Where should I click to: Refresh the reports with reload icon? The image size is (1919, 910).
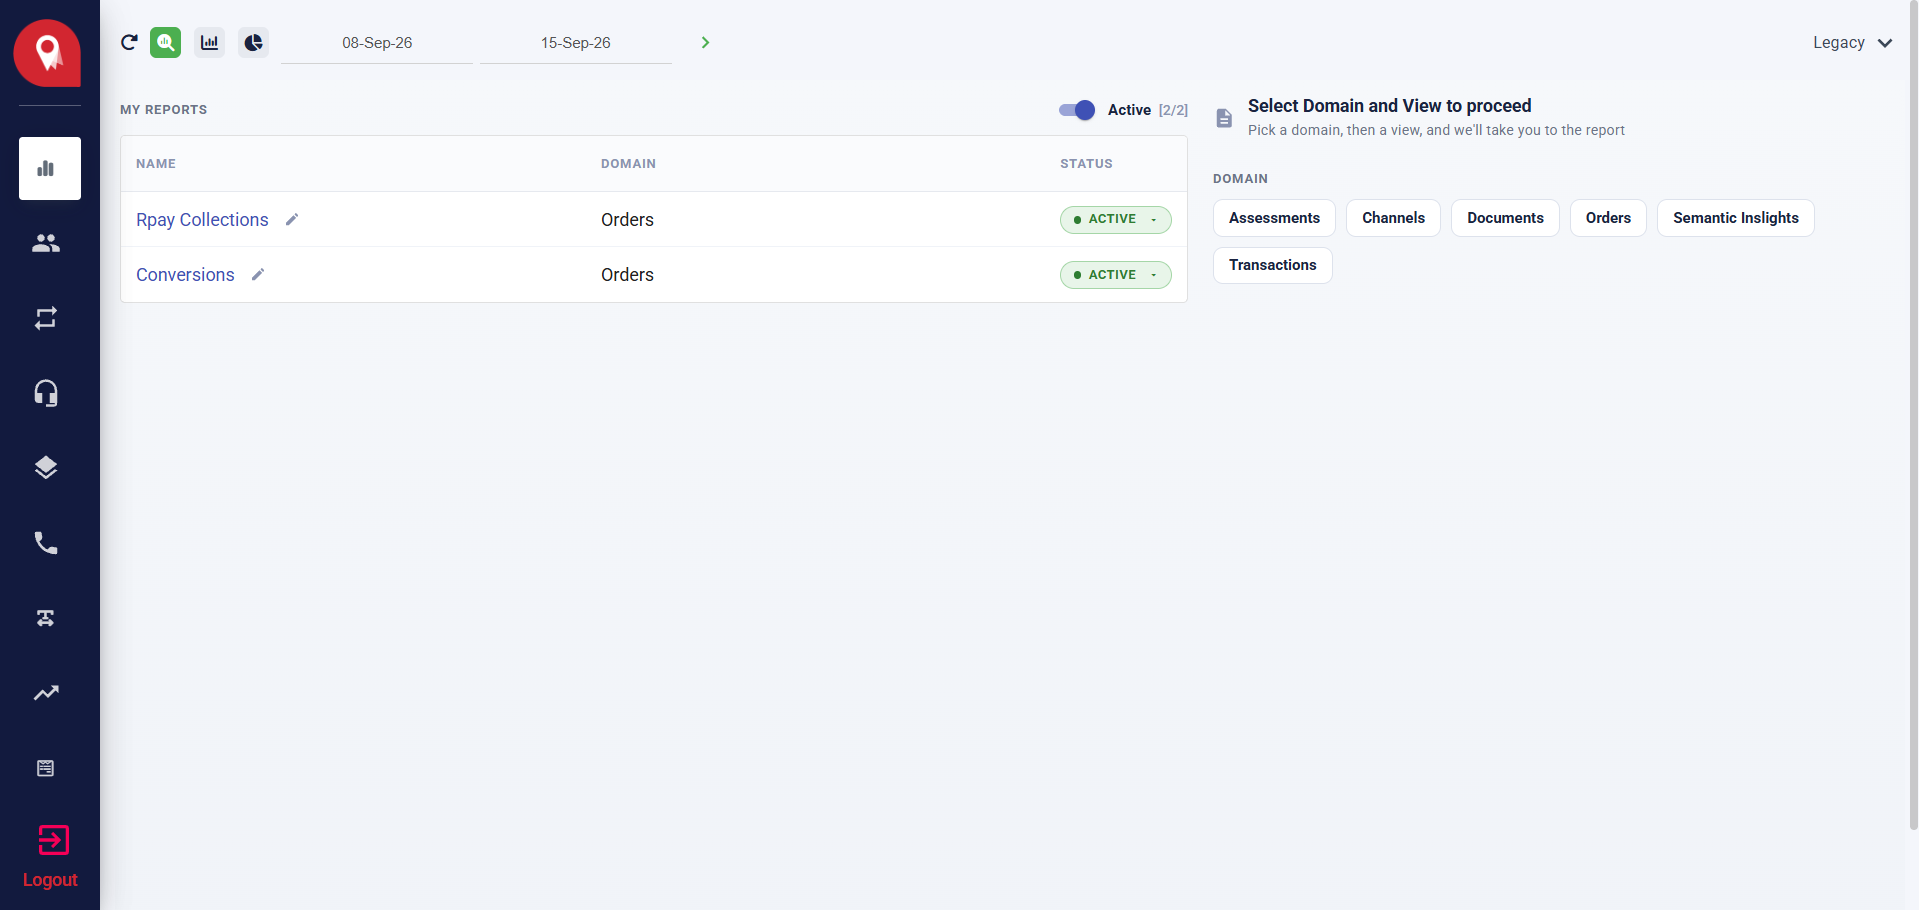[x=129, y=42]
